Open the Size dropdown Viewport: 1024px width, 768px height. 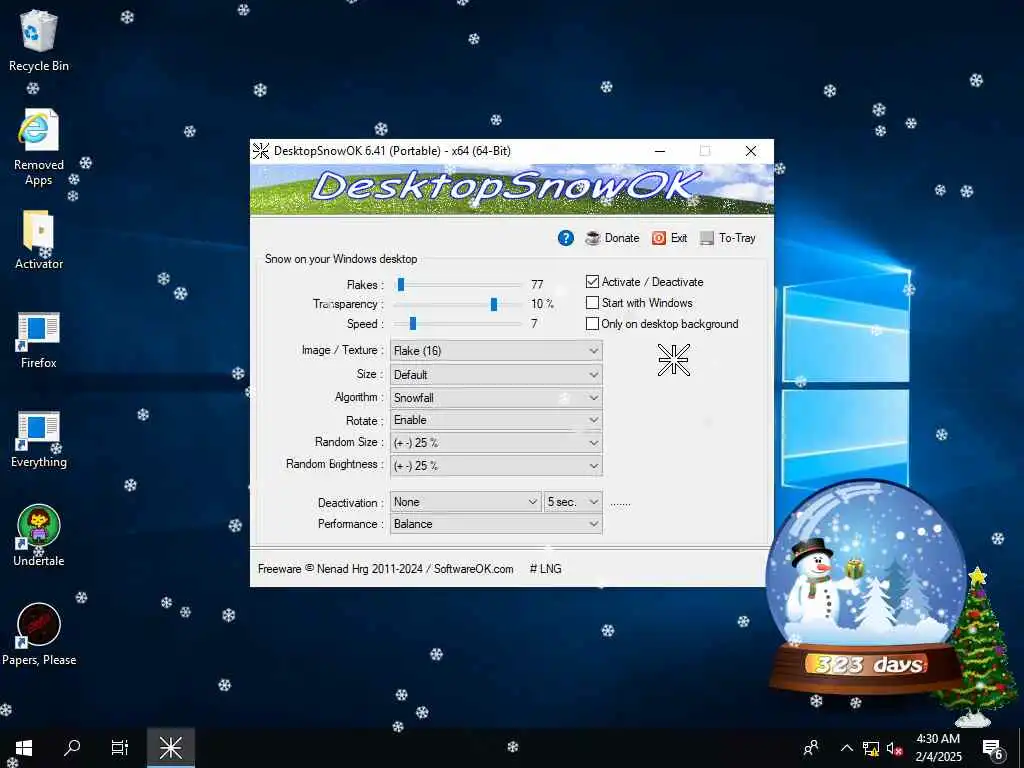(x=496, y=375)
